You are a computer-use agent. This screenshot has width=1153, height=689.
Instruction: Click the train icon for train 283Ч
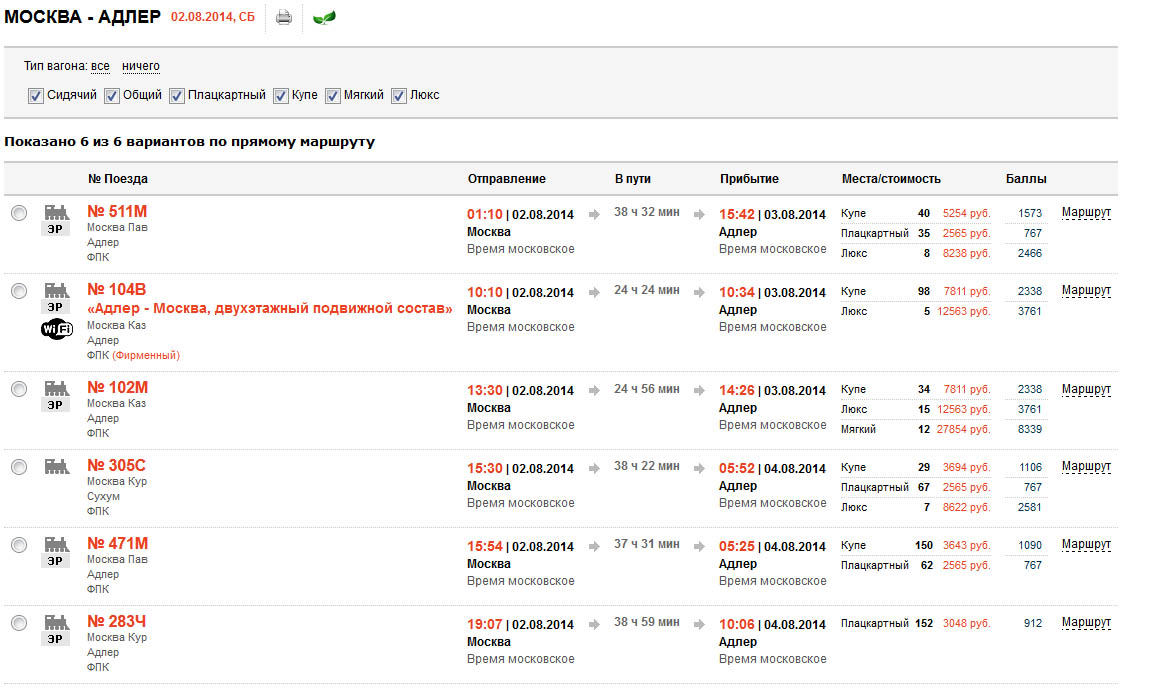pyautogui.click(x=56, y=622)
